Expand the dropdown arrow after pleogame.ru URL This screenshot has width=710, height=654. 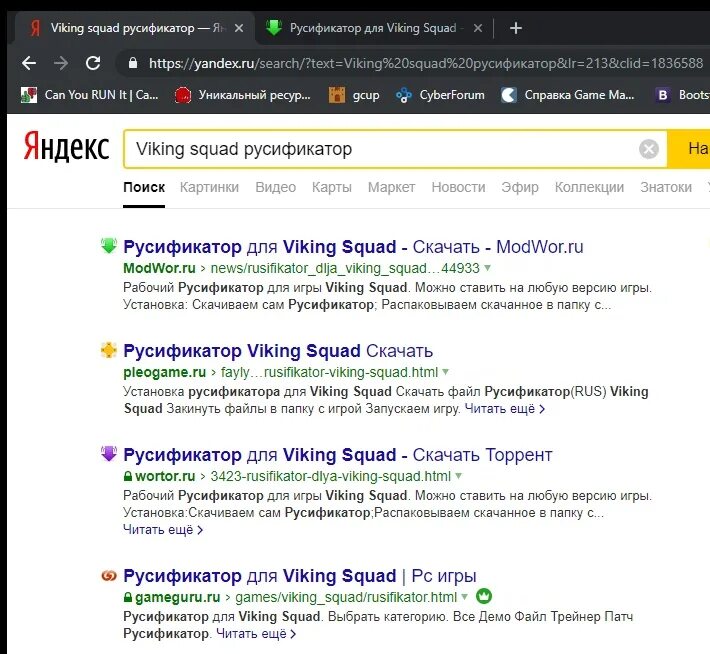point(446,372)
